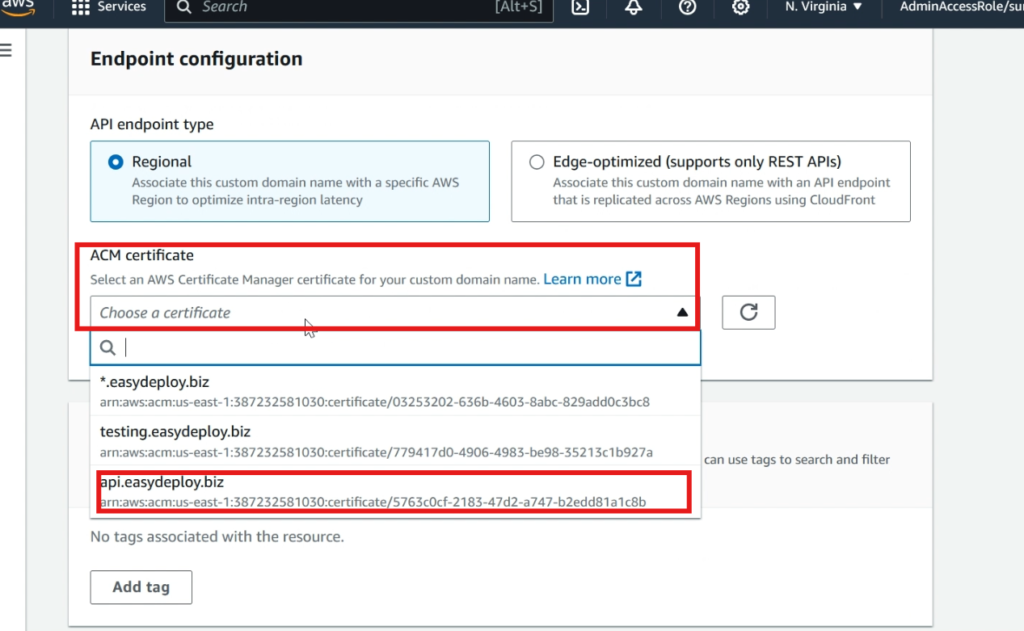Screen dimensions: 1024x631
Task: Select the *.easydeploy.biz wildcard certificate
Action: 300,390
